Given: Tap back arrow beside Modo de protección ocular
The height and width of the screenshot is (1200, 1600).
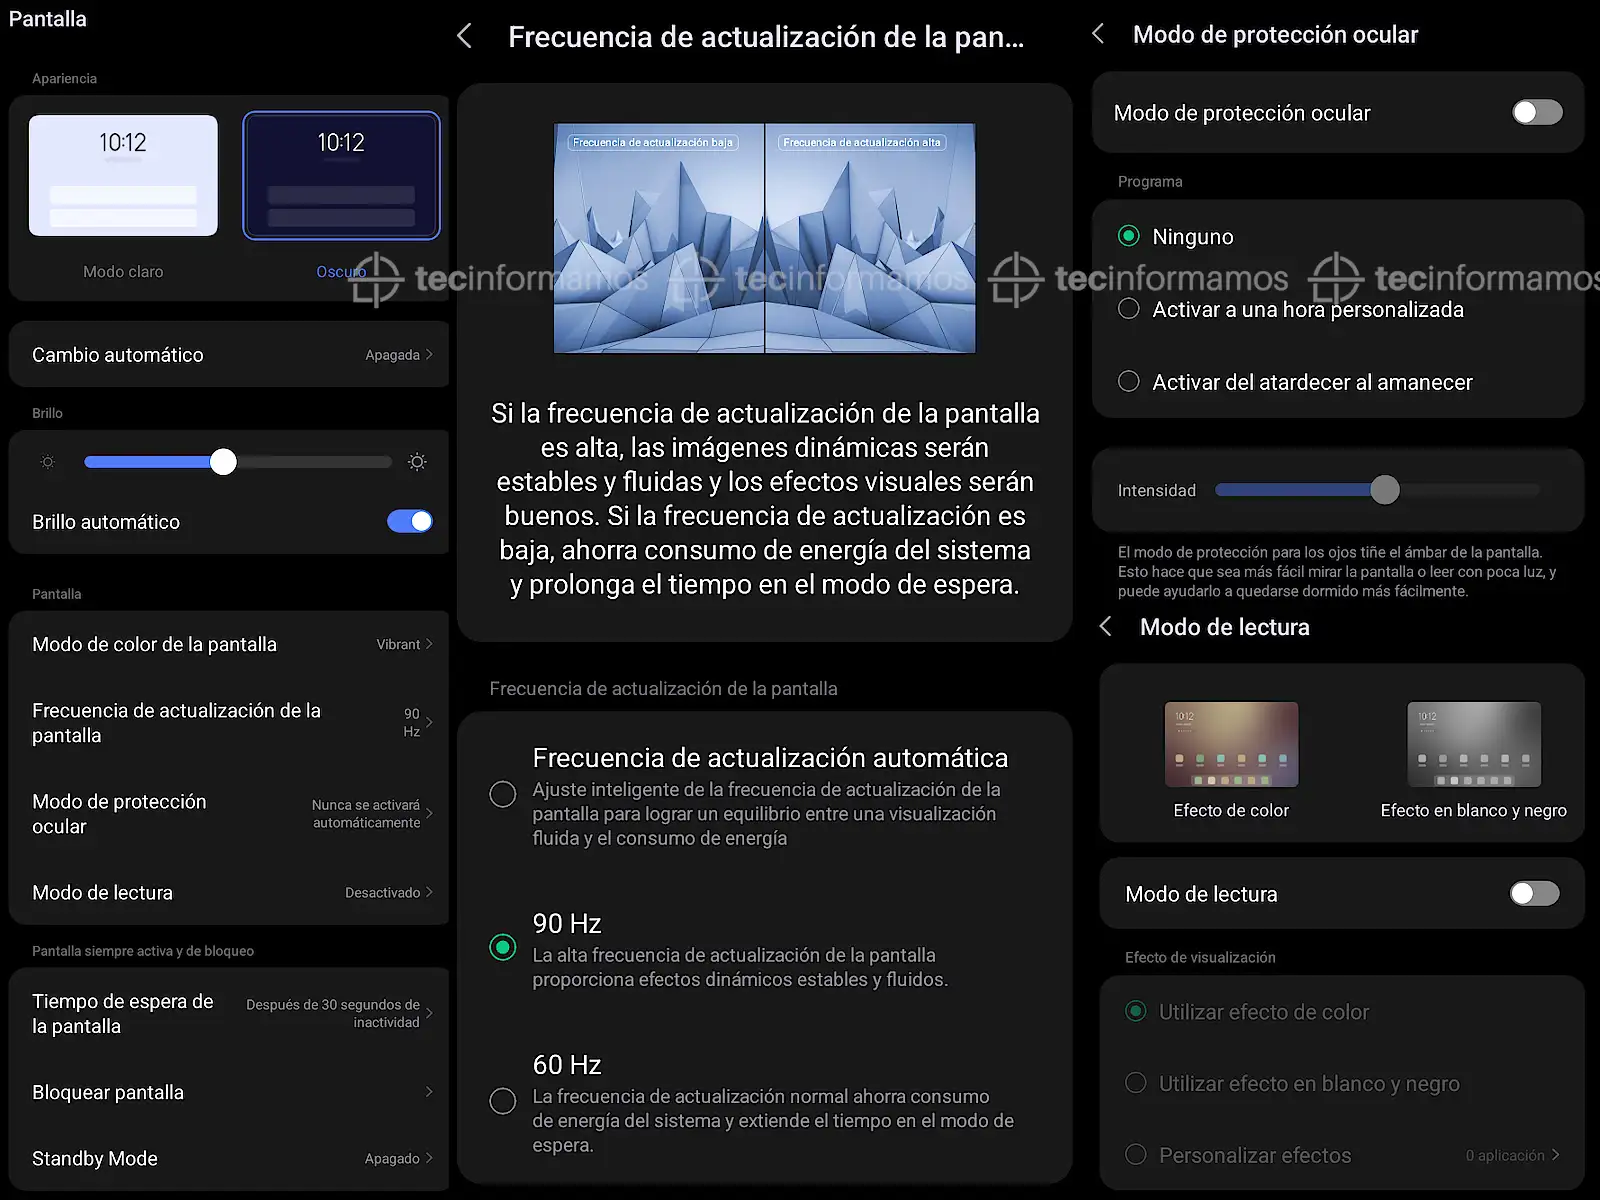Looking at the screenshot, I should click(1098, 34).
